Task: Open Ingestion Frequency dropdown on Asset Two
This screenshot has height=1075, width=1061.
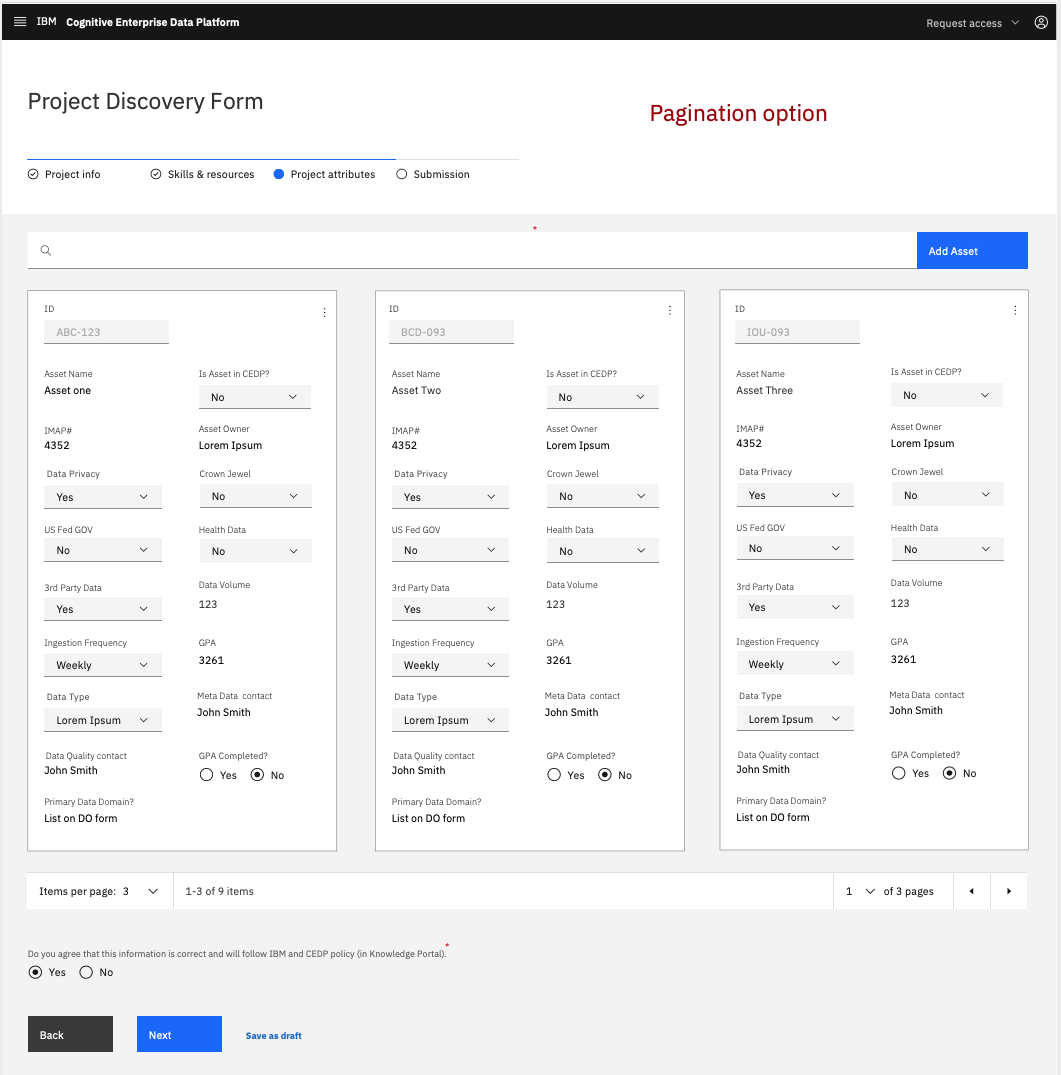Action: [450, 665]
